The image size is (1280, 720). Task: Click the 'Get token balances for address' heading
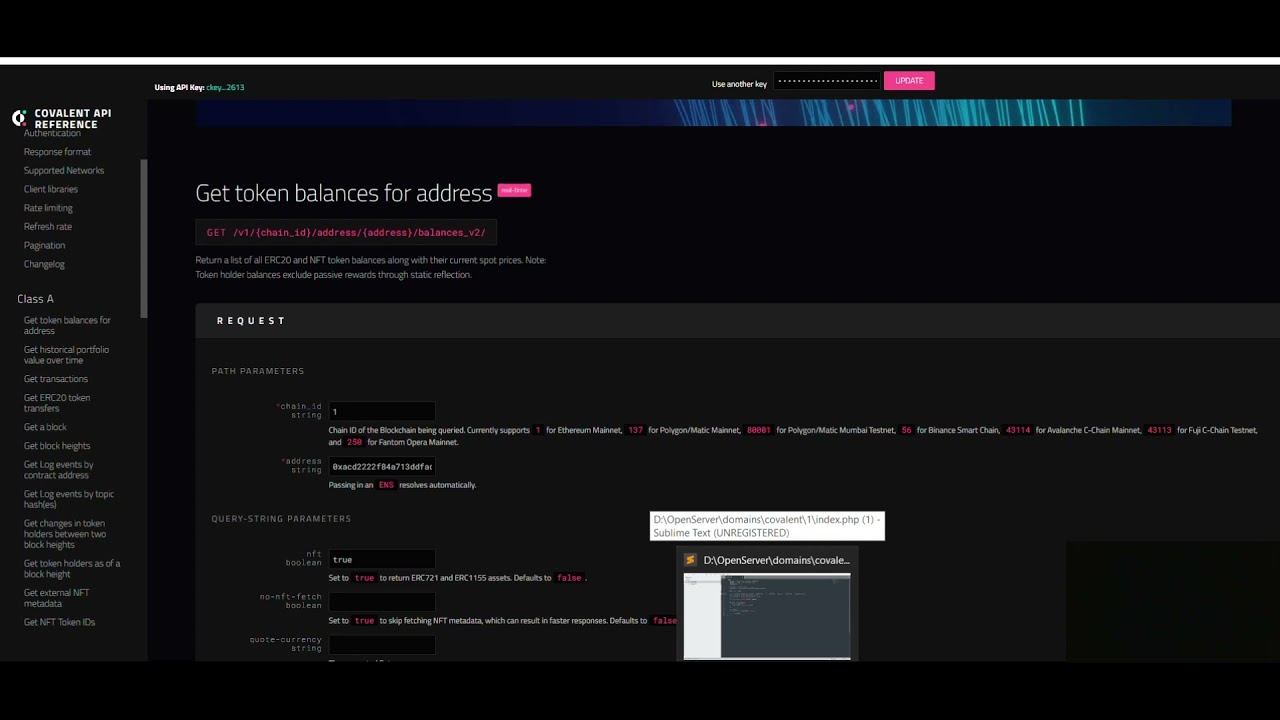point(344,192)
